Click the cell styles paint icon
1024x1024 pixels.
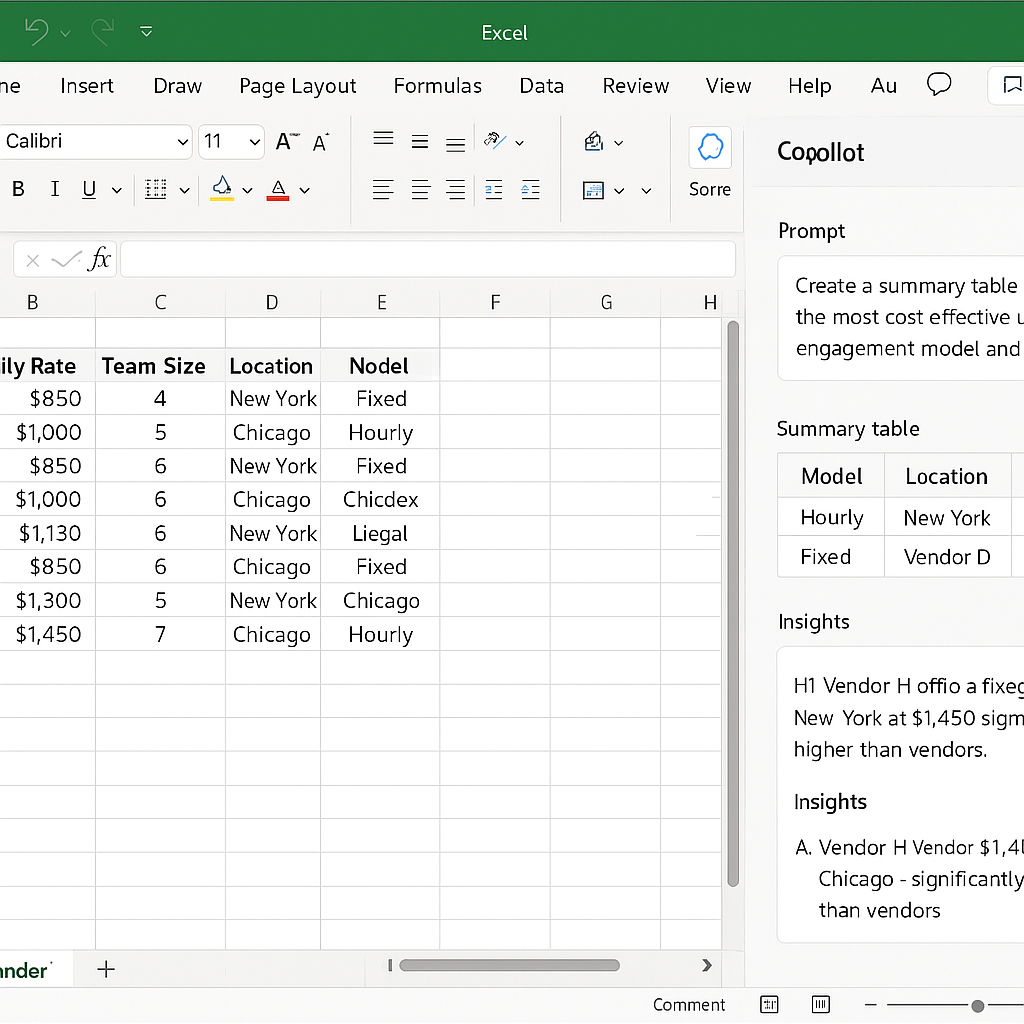594,141
